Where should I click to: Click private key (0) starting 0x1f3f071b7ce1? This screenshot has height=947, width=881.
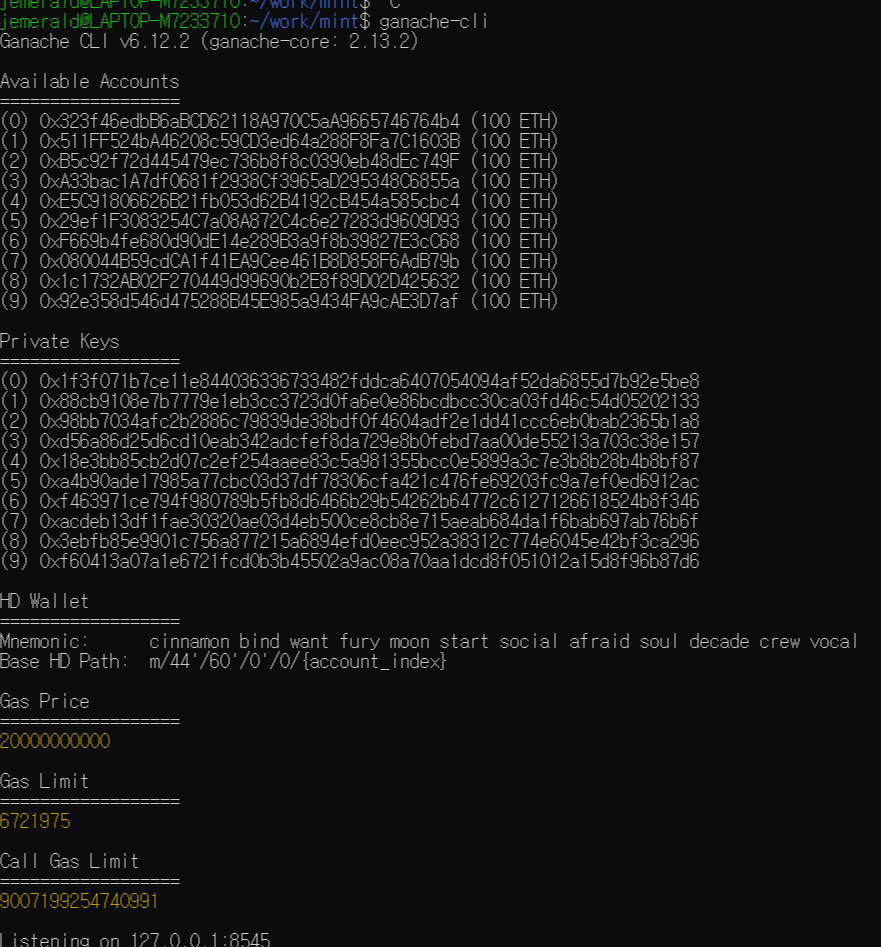tap(369, 381)
